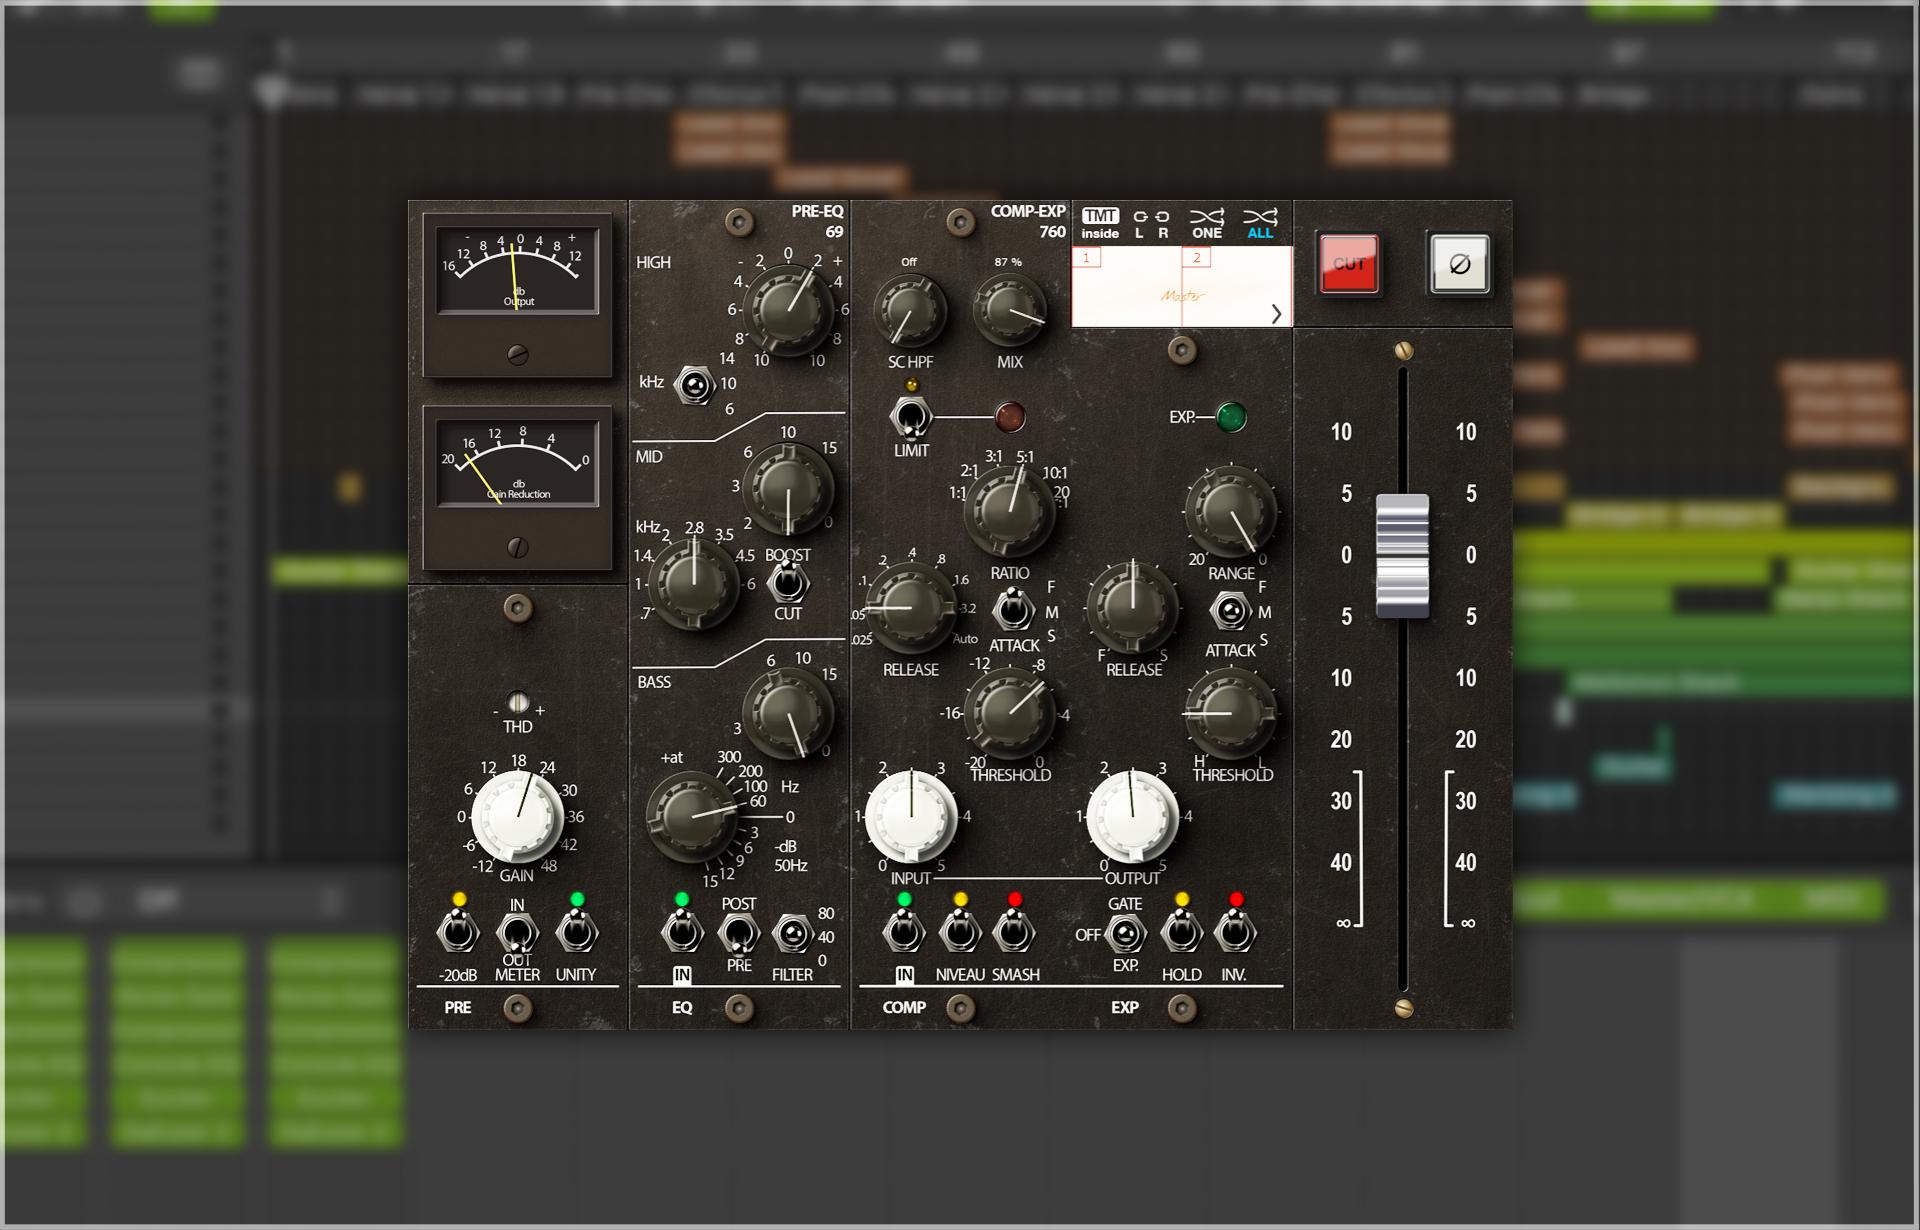1920x1230 pixels.
Task: Toggle the TMT inside button
Action: coord(1100,223)
